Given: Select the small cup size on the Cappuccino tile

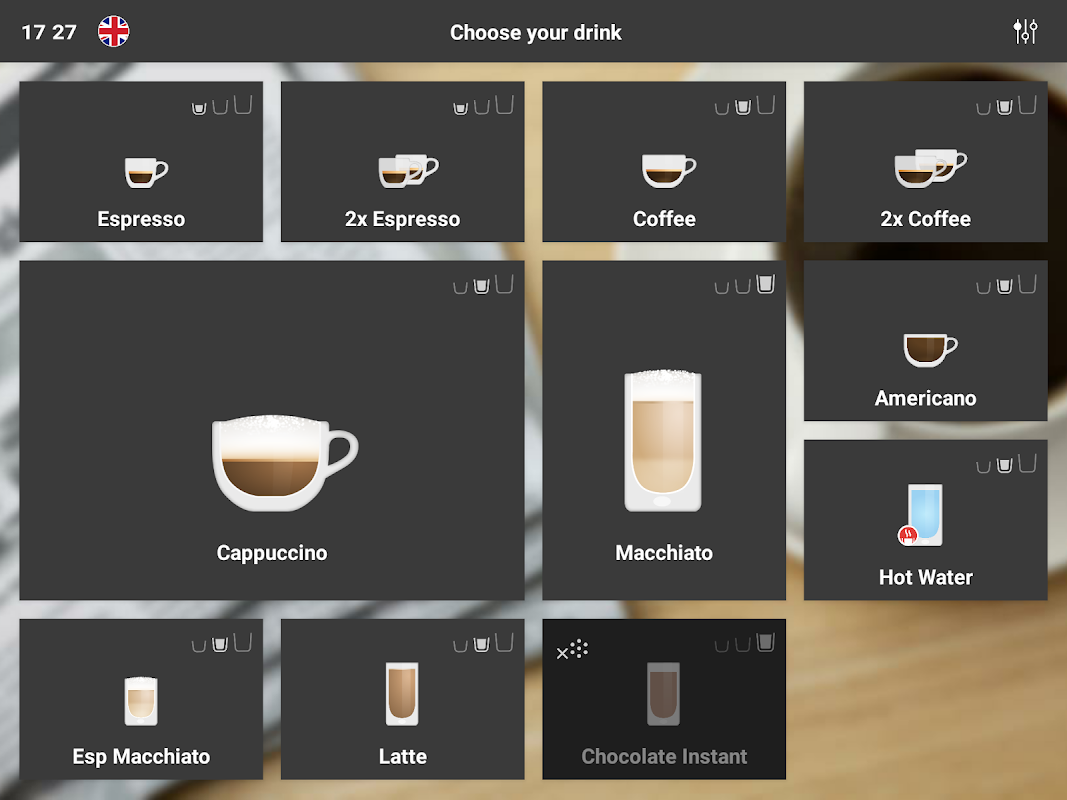Looking at the screenshot, I should click(x=461, y=287).
